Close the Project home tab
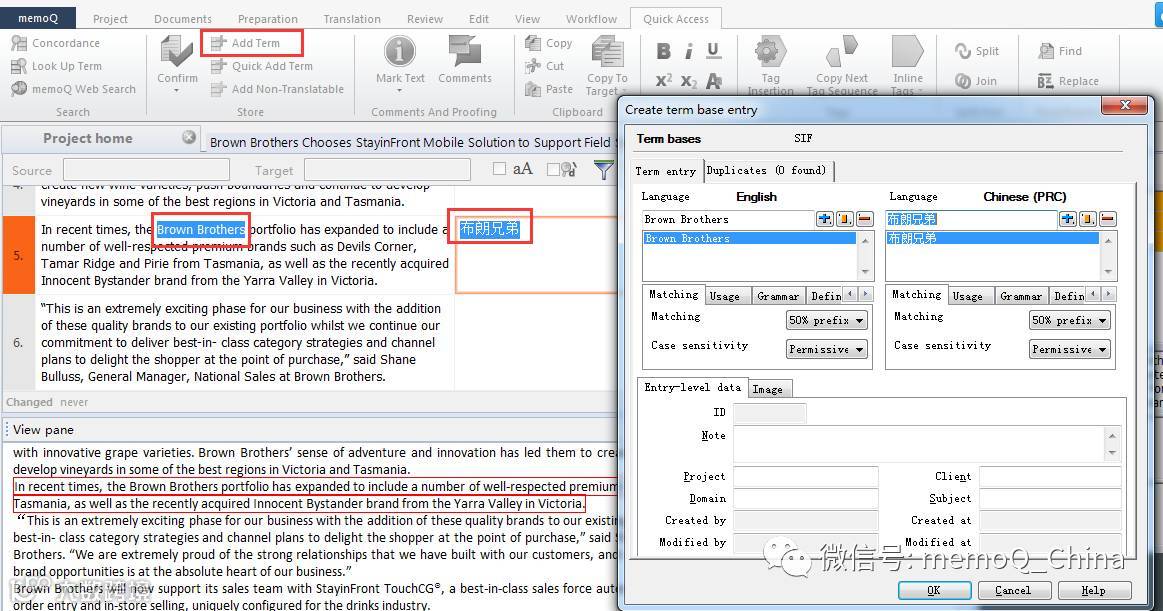Image resolution: width=1163 pixels, height=611 pixels. [189, 137]
